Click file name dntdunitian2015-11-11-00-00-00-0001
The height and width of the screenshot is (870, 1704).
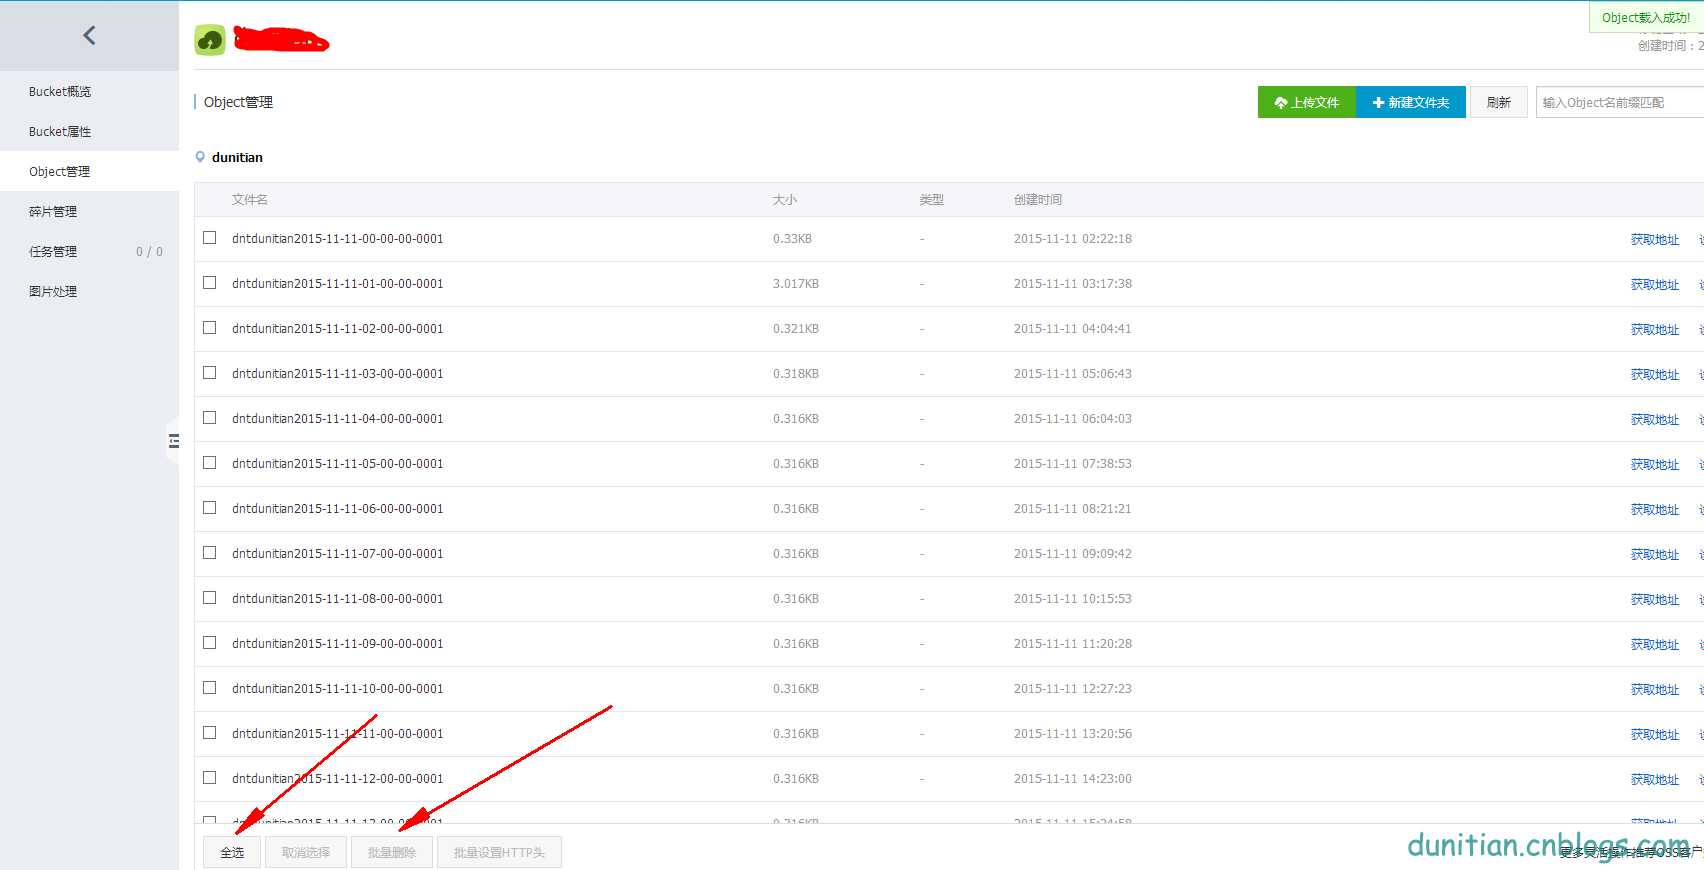[338, 239]
